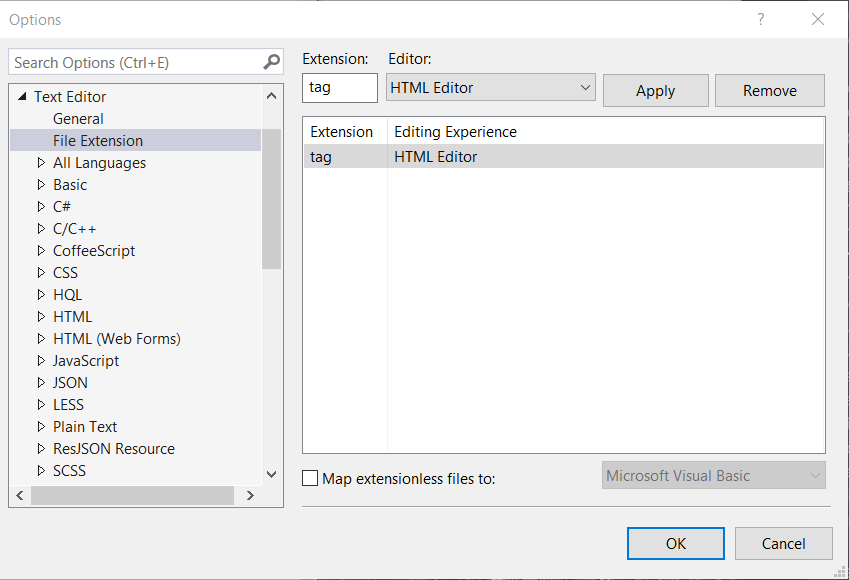This screenshot has height=580, width=849.
Task: Expand the JavaScript node
Action: tap(40, 360)
